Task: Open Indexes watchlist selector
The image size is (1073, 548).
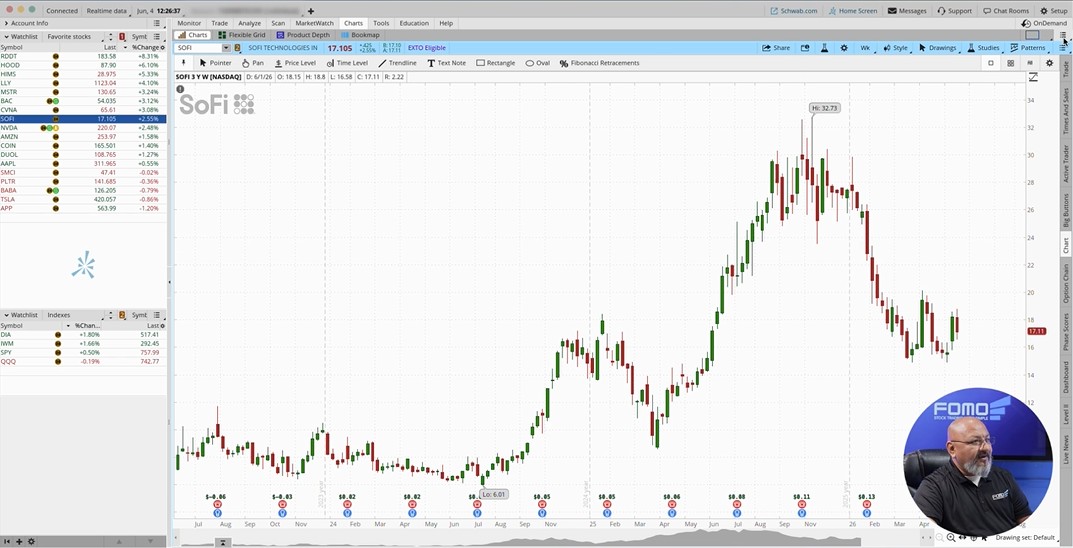Action: (x=74, y=315)
